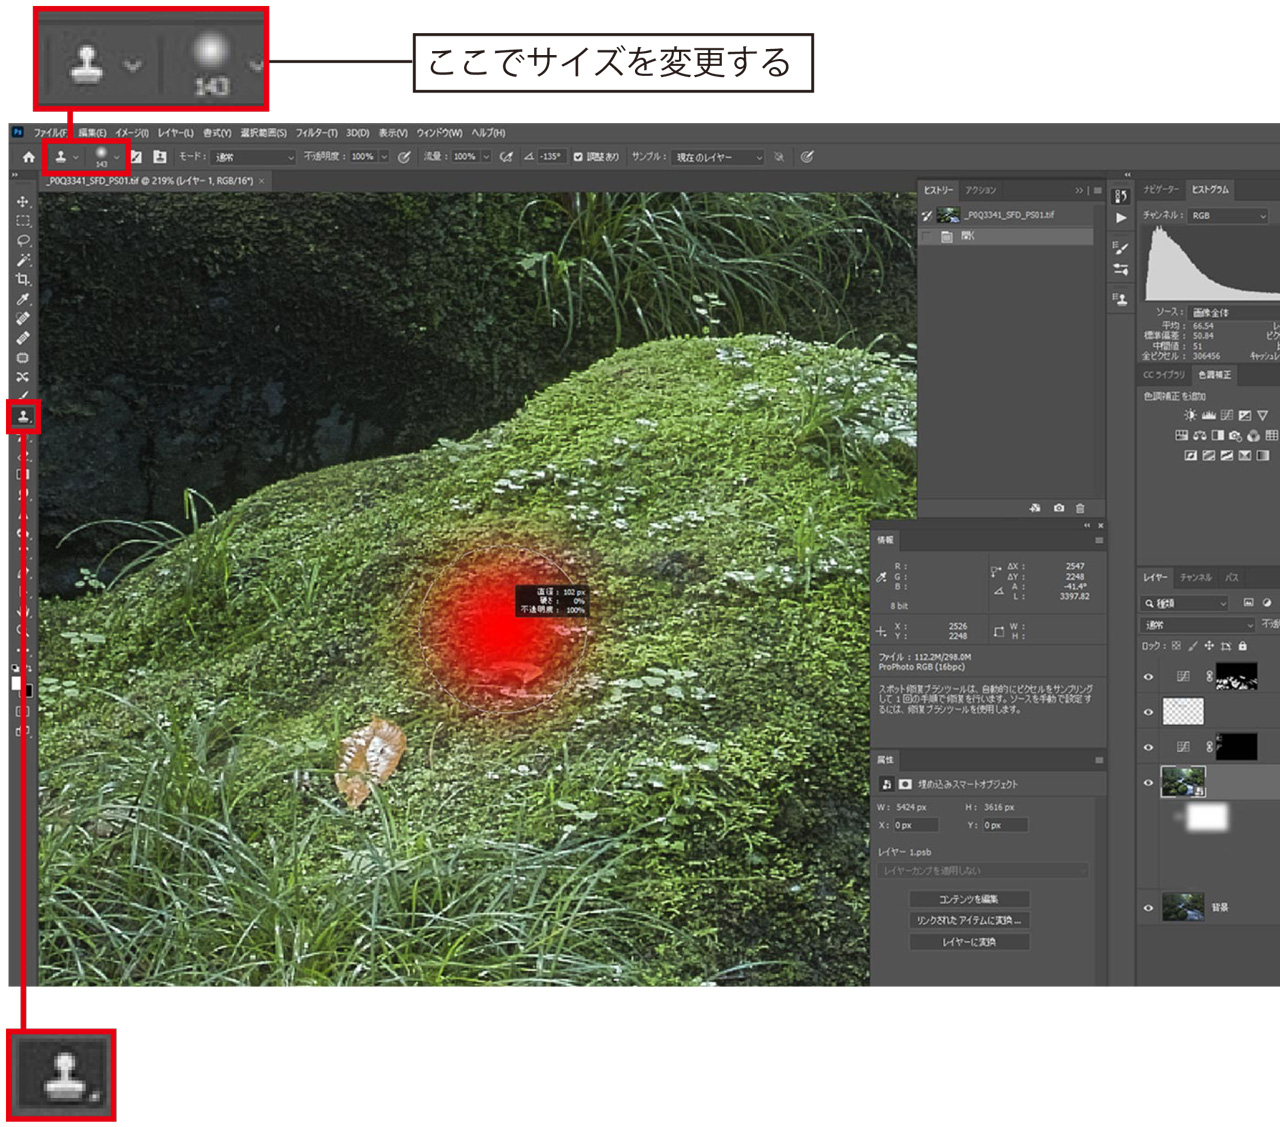Select the Crop tool

pos(23,280)
